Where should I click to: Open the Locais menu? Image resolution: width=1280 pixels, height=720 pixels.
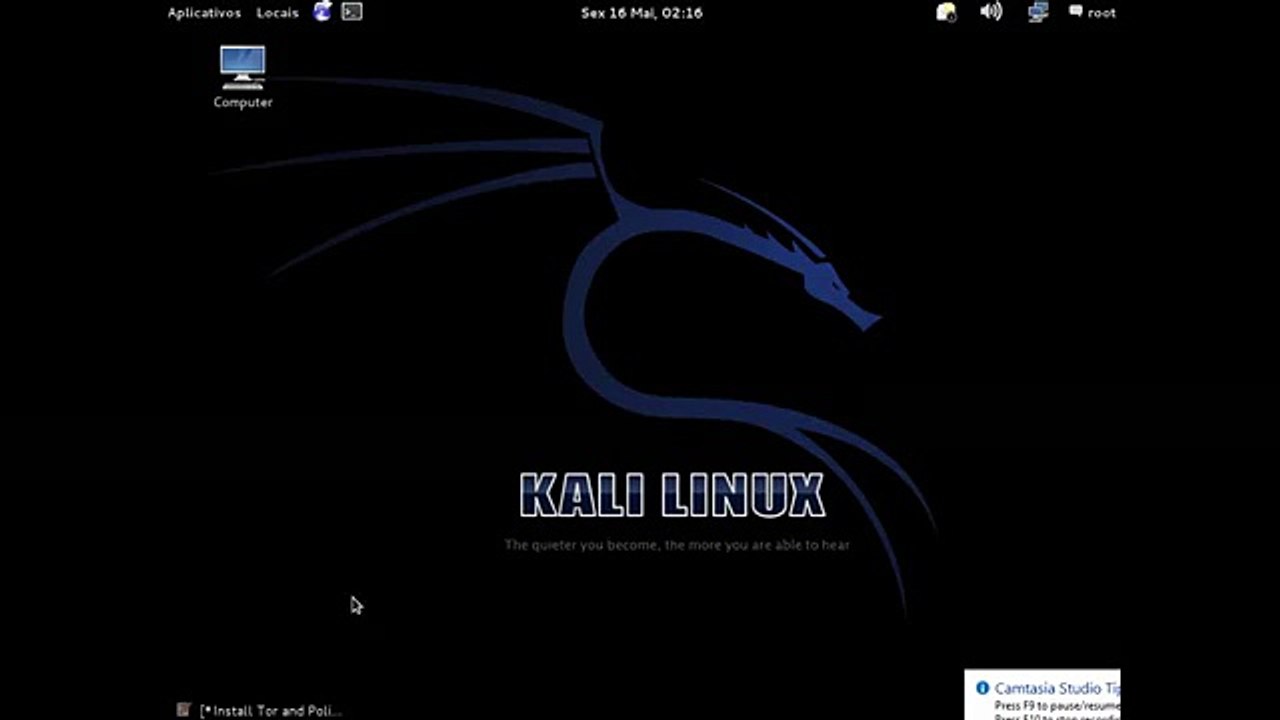pyautogui.click(x=277, y=13)
